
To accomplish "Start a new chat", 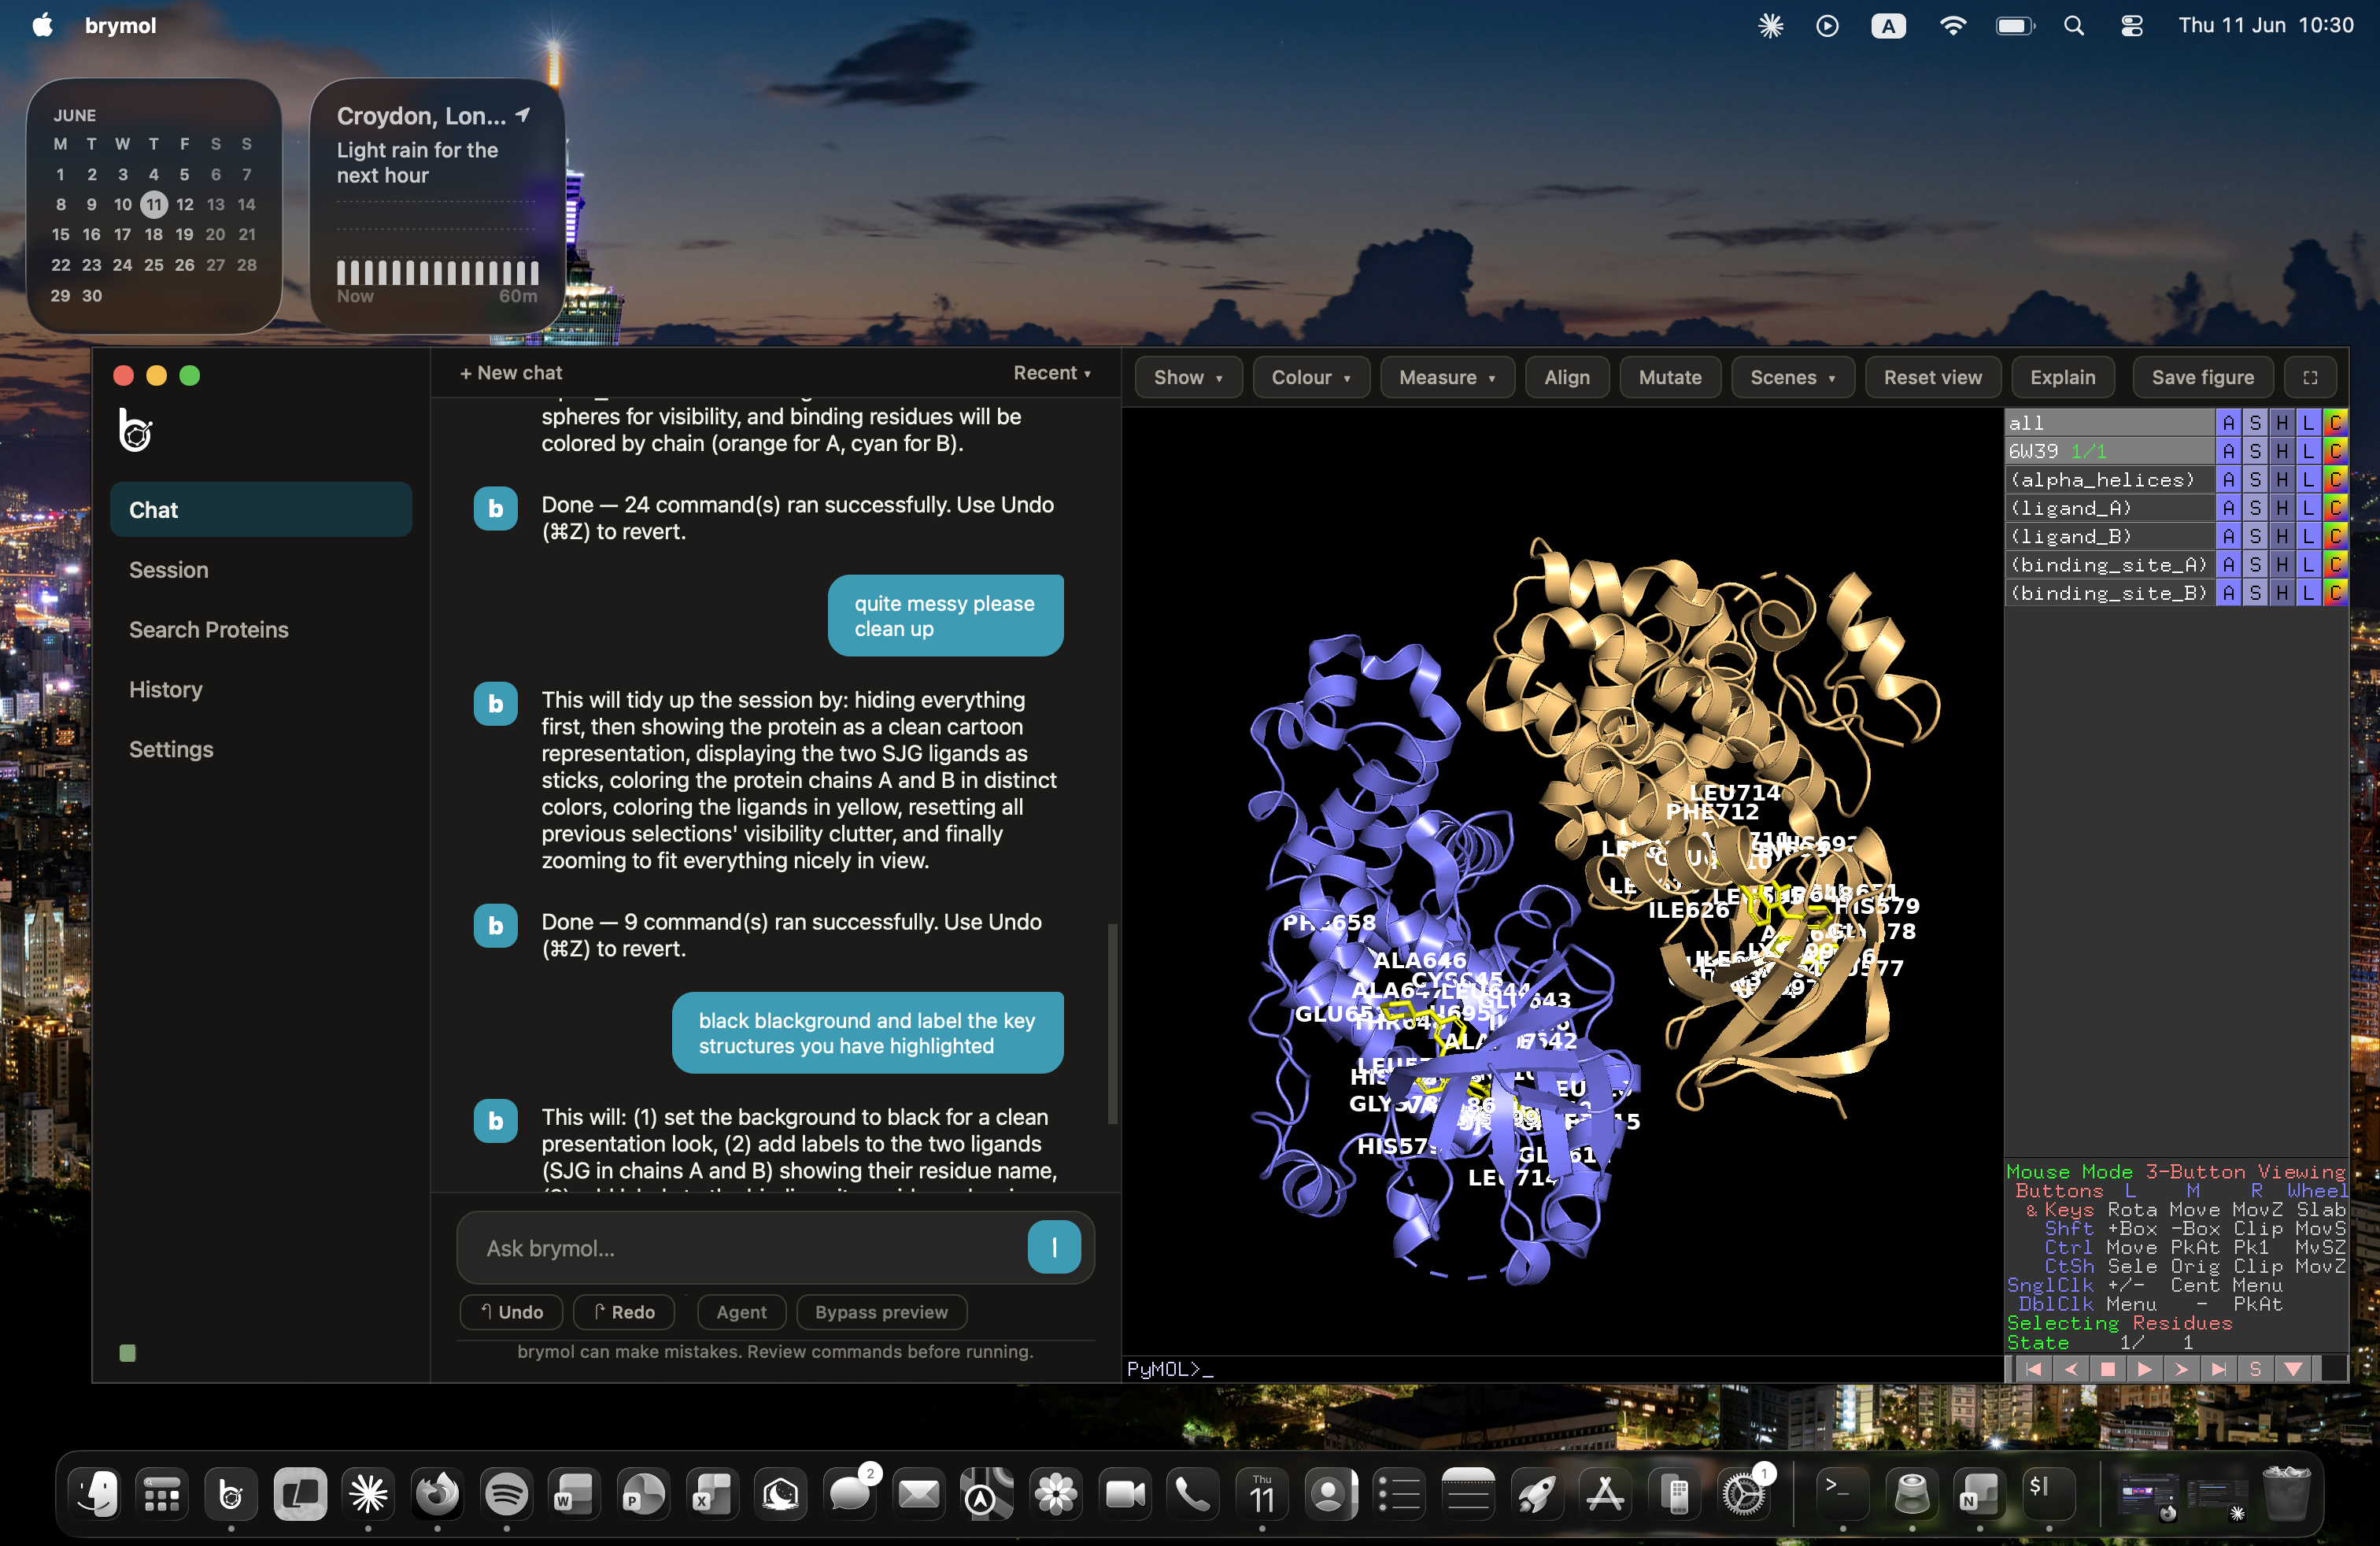I will pos(511,373).
